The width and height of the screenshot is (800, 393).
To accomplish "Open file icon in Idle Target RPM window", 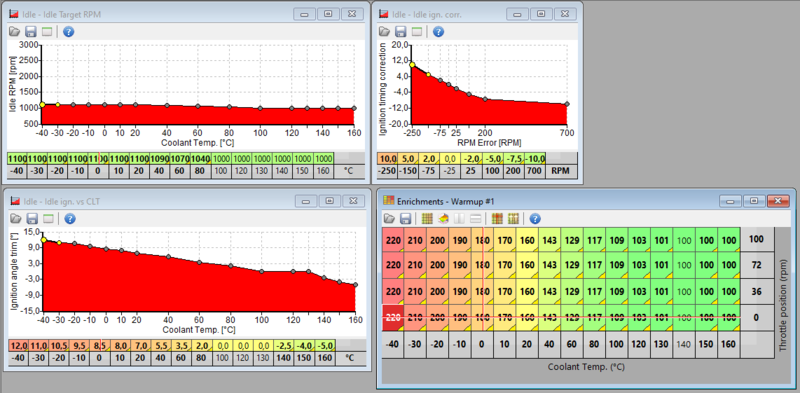I will [15, 32].
